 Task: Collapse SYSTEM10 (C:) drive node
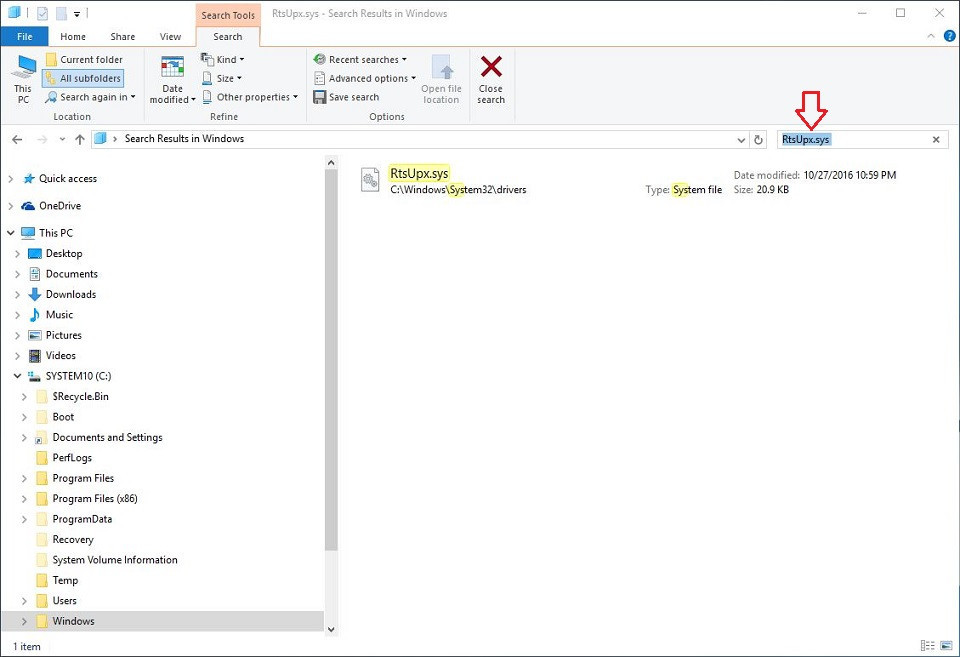click(17, 376)
